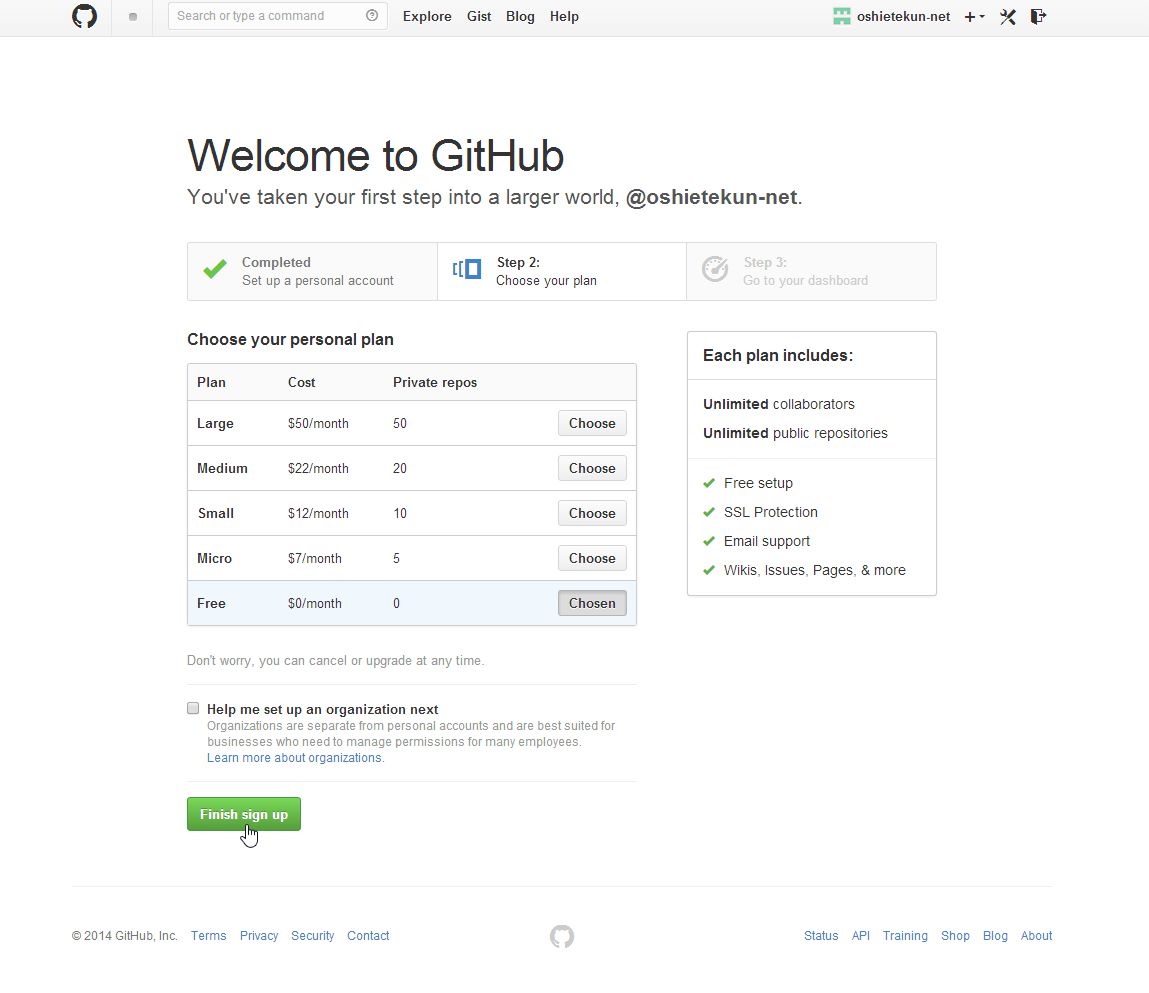Click Unlimited public repositories text
This screenshot has height=993, width=1149.
(x=795, y=433)
